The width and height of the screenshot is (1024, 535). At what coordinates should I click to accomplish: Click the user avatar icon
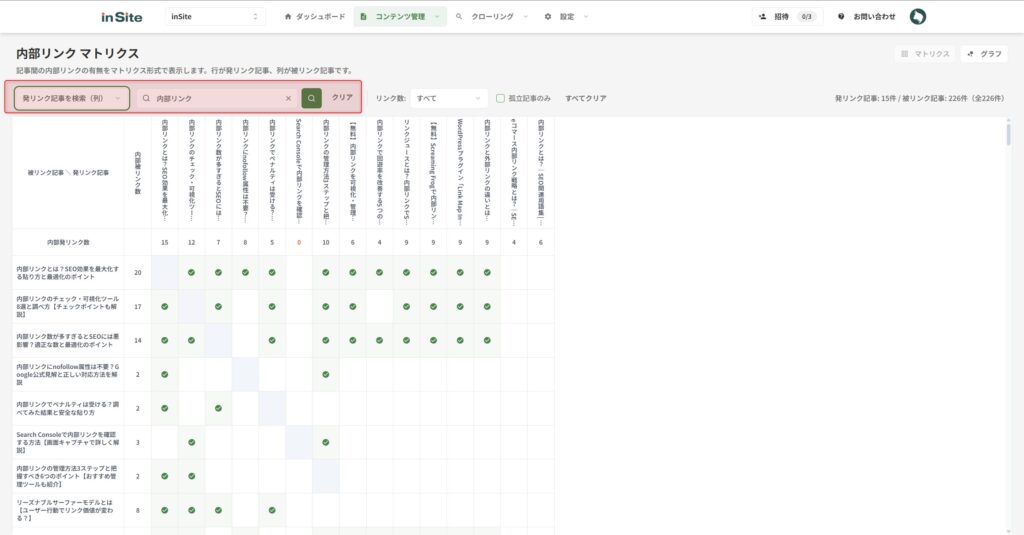pyautogui.click(x=917, y=17)
